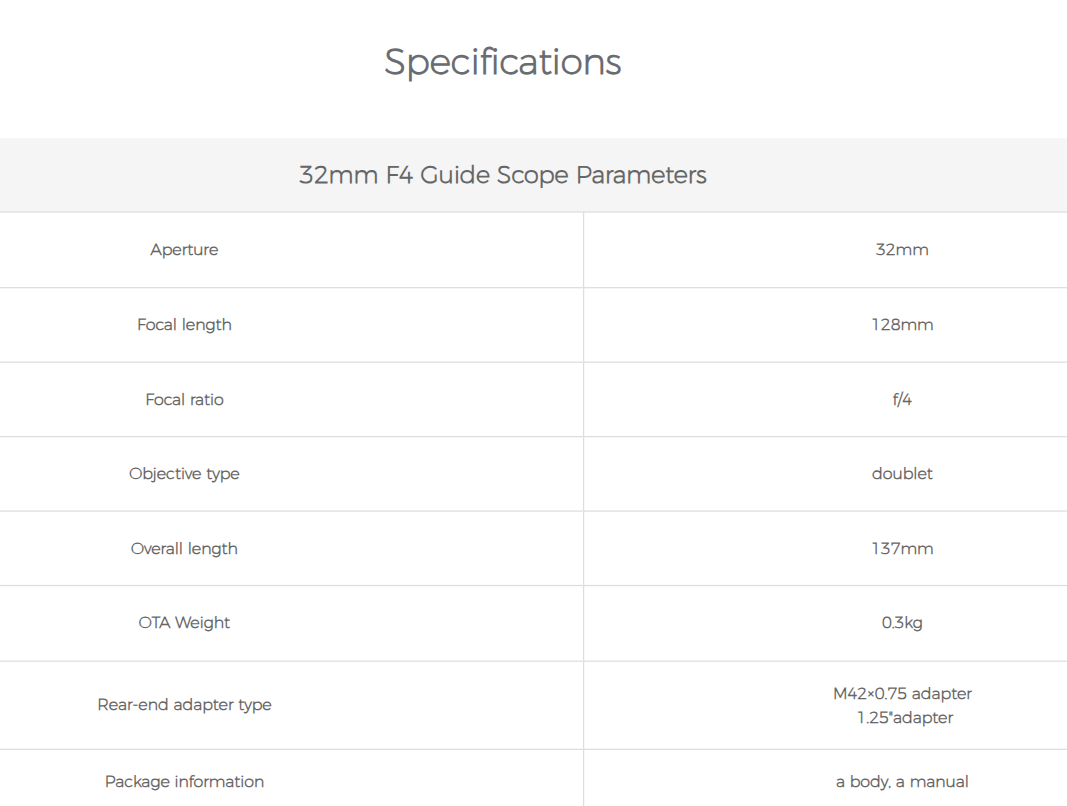
Task: Click the 0.3kg weight value
Action: click(901, 623)
